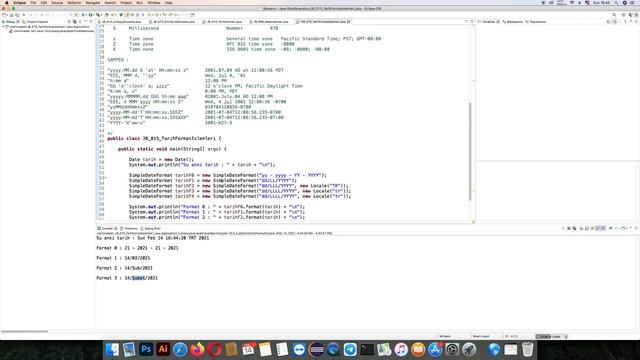This screenshot has width=640, height=360.
Task: Open Notes app in the dock
Action: [265, 349]
